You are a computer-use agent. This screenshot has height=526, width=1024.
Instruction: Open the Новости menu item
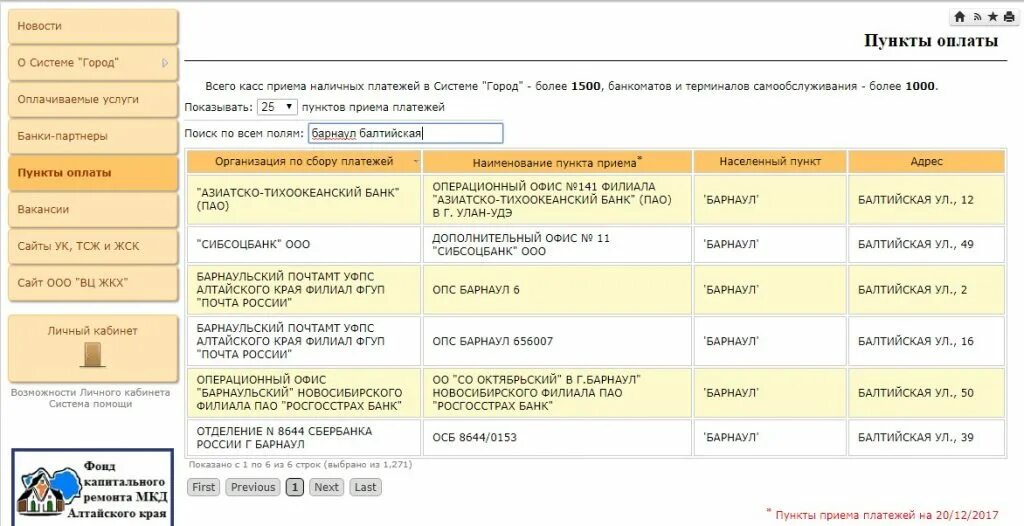pyautogui.click(x=93, y=26)
